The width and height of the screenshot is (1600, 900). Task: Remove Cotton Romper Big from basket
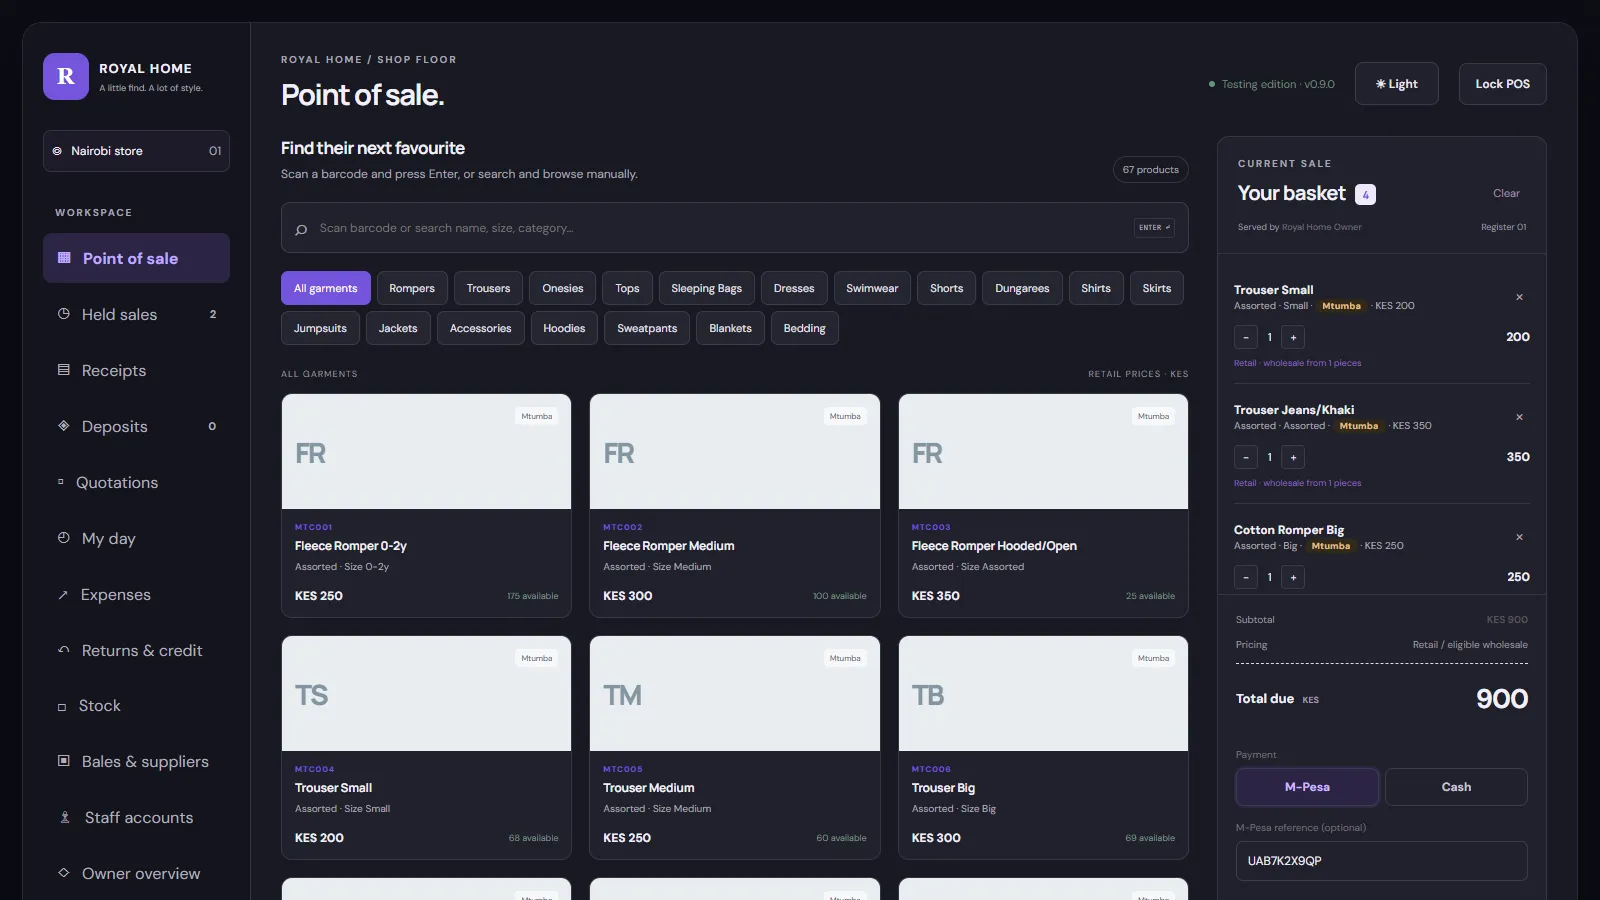click(x=1519, y=537)
